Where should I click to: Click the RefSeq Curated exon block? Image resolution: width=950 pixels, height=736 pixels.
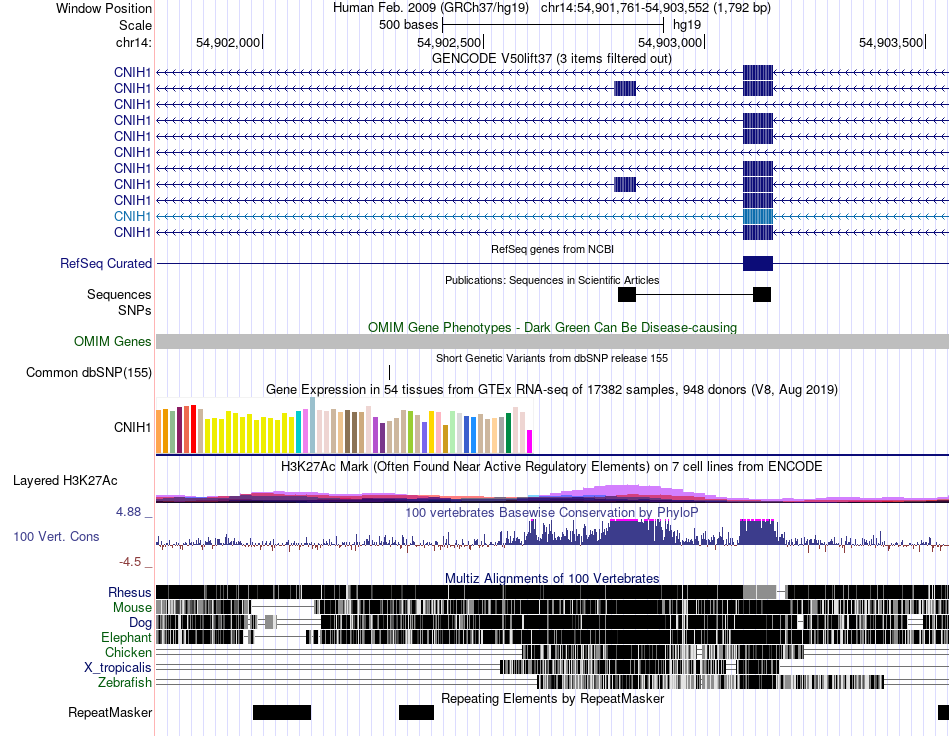coord(758,264)
